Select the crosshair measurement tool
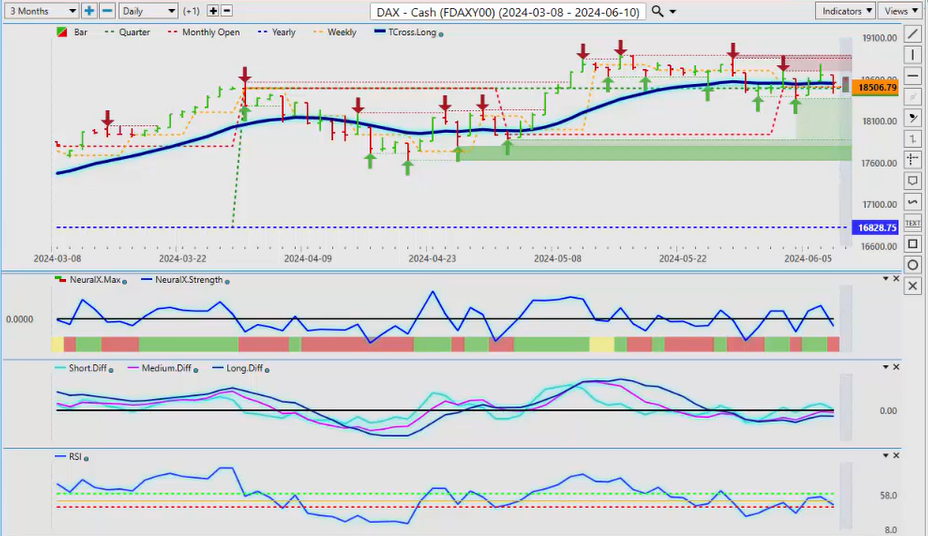This screenshot has width=928, height=536. (x=913, y=160)
